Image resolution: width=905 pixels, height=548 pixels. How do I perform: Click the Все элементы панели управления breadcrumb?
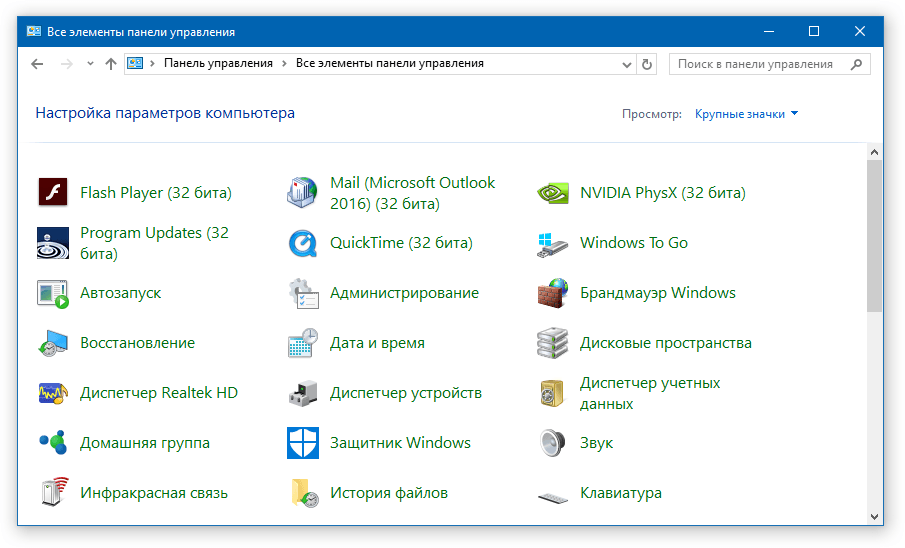click(x=390, y=63)
